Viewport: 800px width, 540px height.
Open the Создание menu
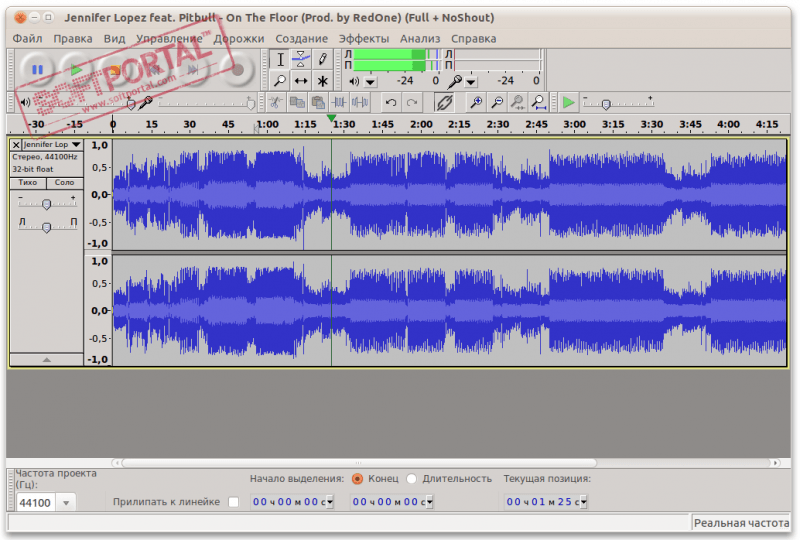[302, 39]
